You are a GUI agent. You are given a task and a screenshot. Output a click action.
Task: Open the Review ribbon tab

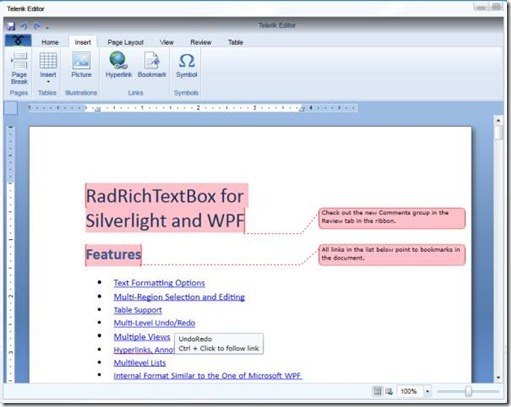[201, 42]
